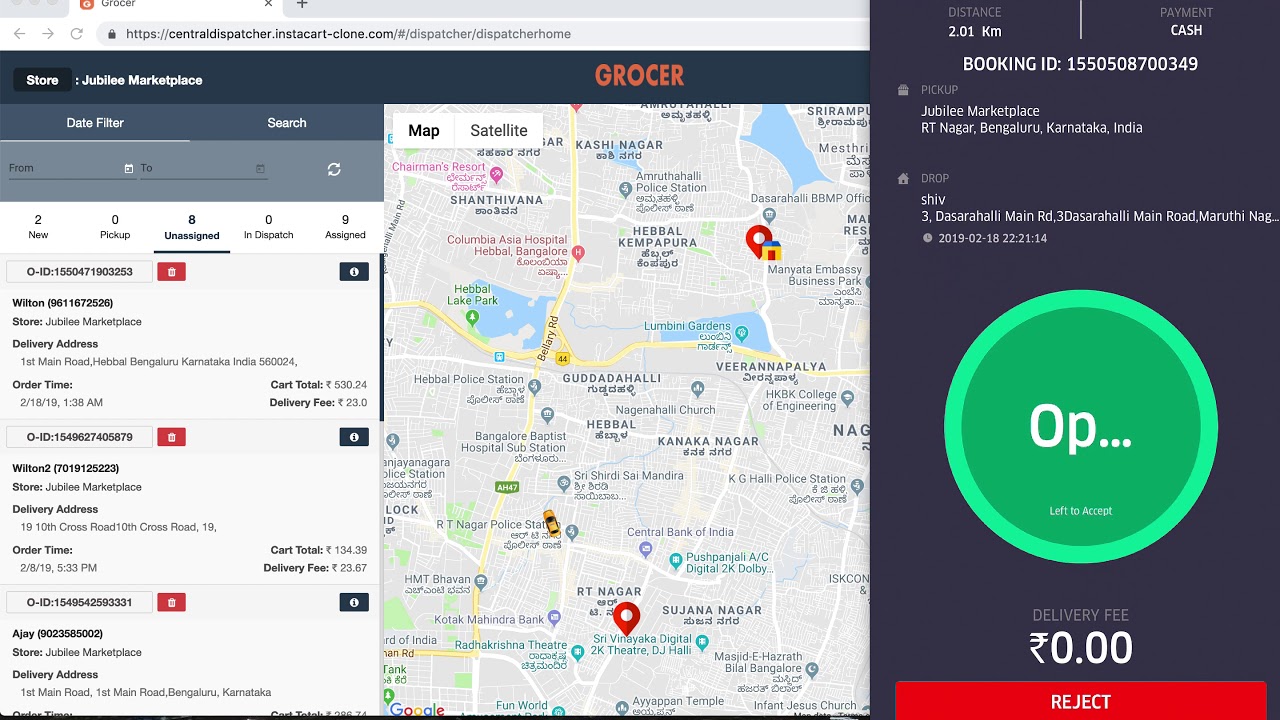This screenshot has height=720, width=1280.
Task: Open a new browser tab
Action: pyautogui.click(x=302, y=4)
